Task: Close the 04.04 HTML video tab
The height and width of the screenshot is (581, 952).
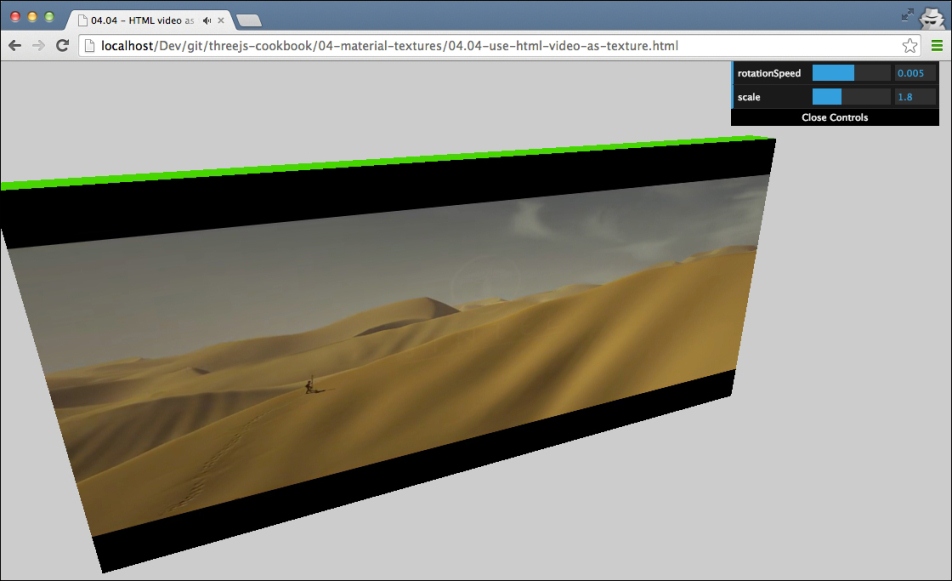Action: click(x=221, y=21)
